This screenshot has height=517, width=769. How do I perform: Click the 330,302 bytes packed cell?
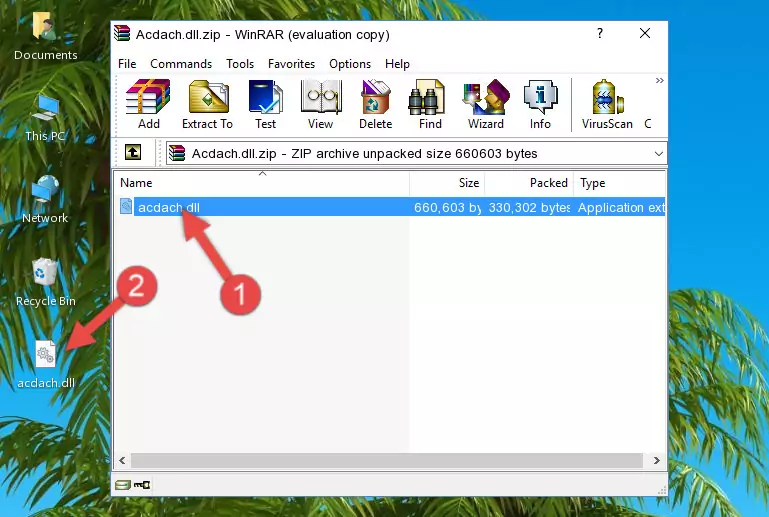tap(529, 207)
